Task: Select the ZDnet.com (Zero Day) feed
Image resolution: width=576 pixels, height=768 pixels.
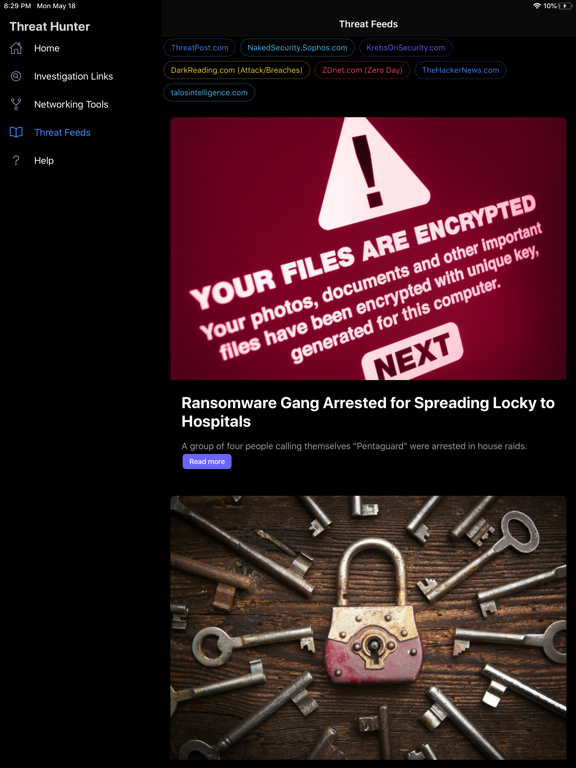Action: 362,70
